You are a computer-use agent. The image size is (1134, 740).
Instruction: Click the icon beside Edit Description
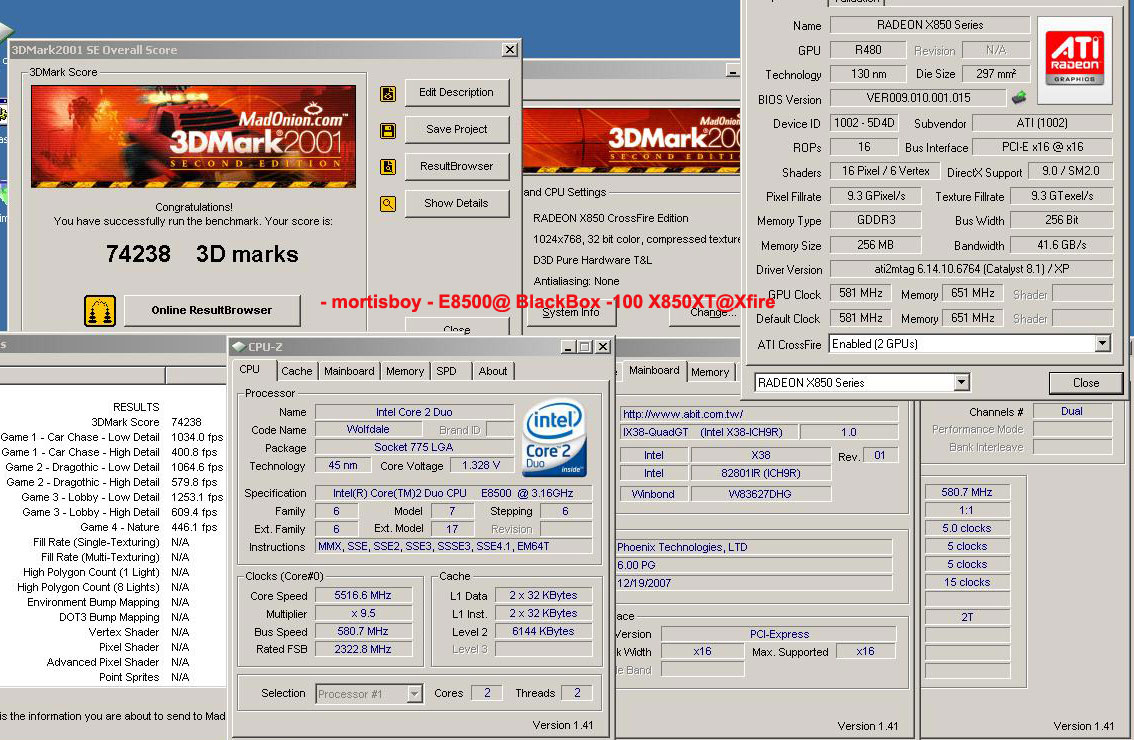coord(388,93)
